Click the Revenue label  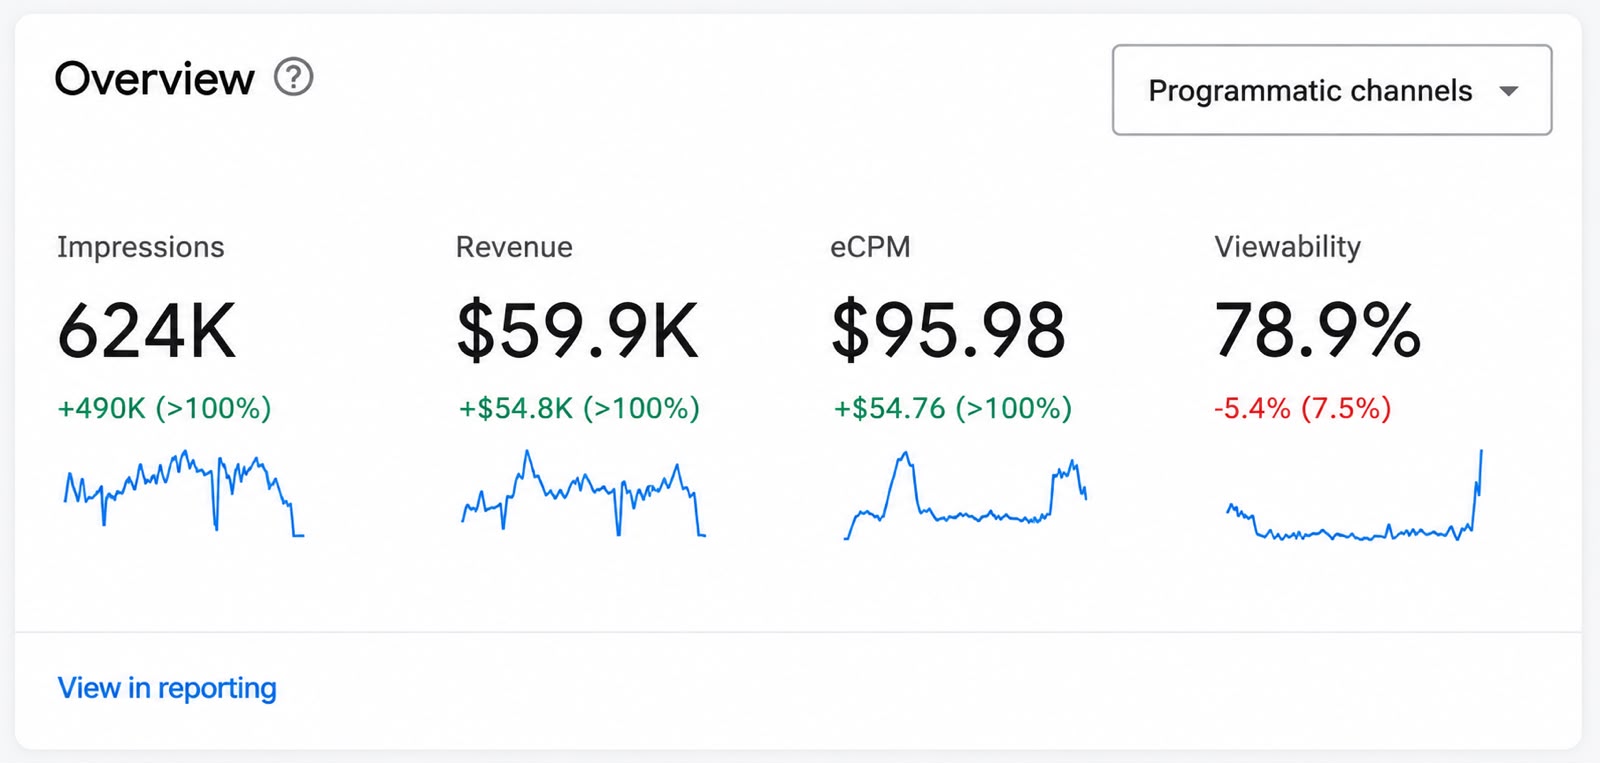tap(514, 247)
